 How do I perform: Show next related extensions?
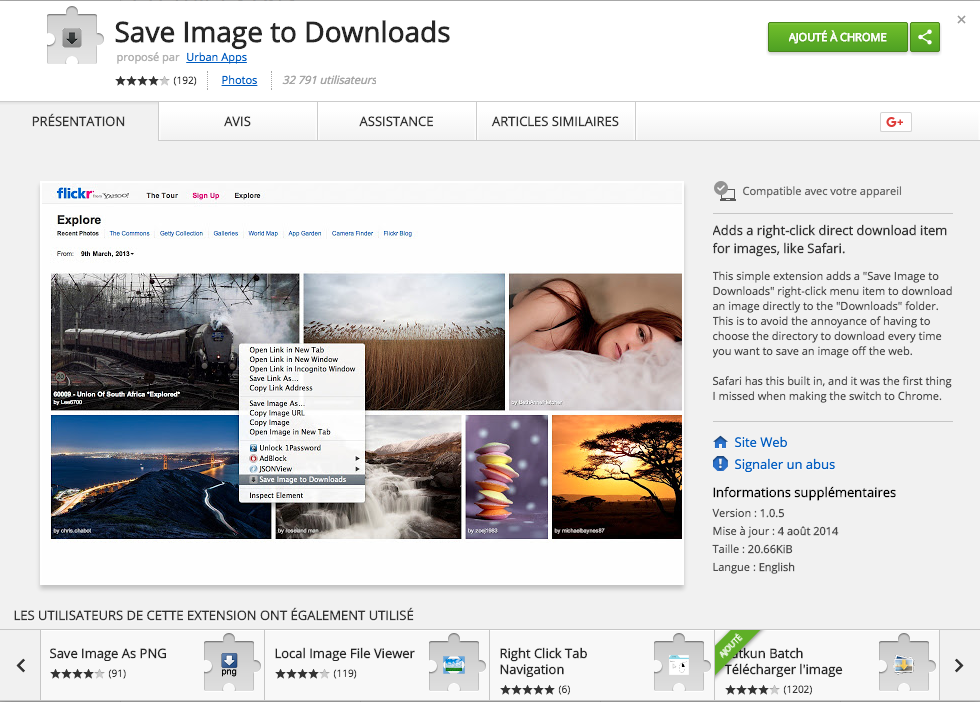coord(959,665)
